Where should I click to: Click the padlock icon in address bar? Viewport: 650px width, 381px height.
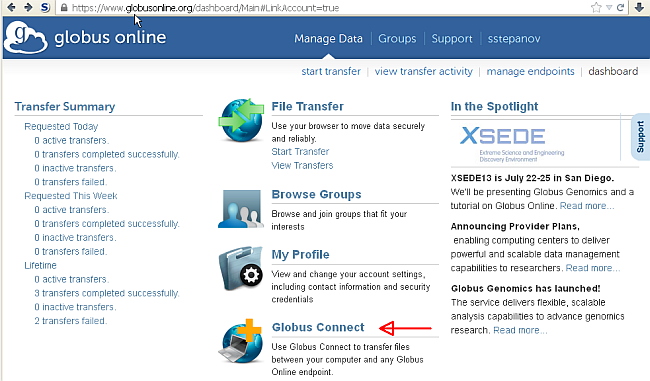tap(63, 7)
